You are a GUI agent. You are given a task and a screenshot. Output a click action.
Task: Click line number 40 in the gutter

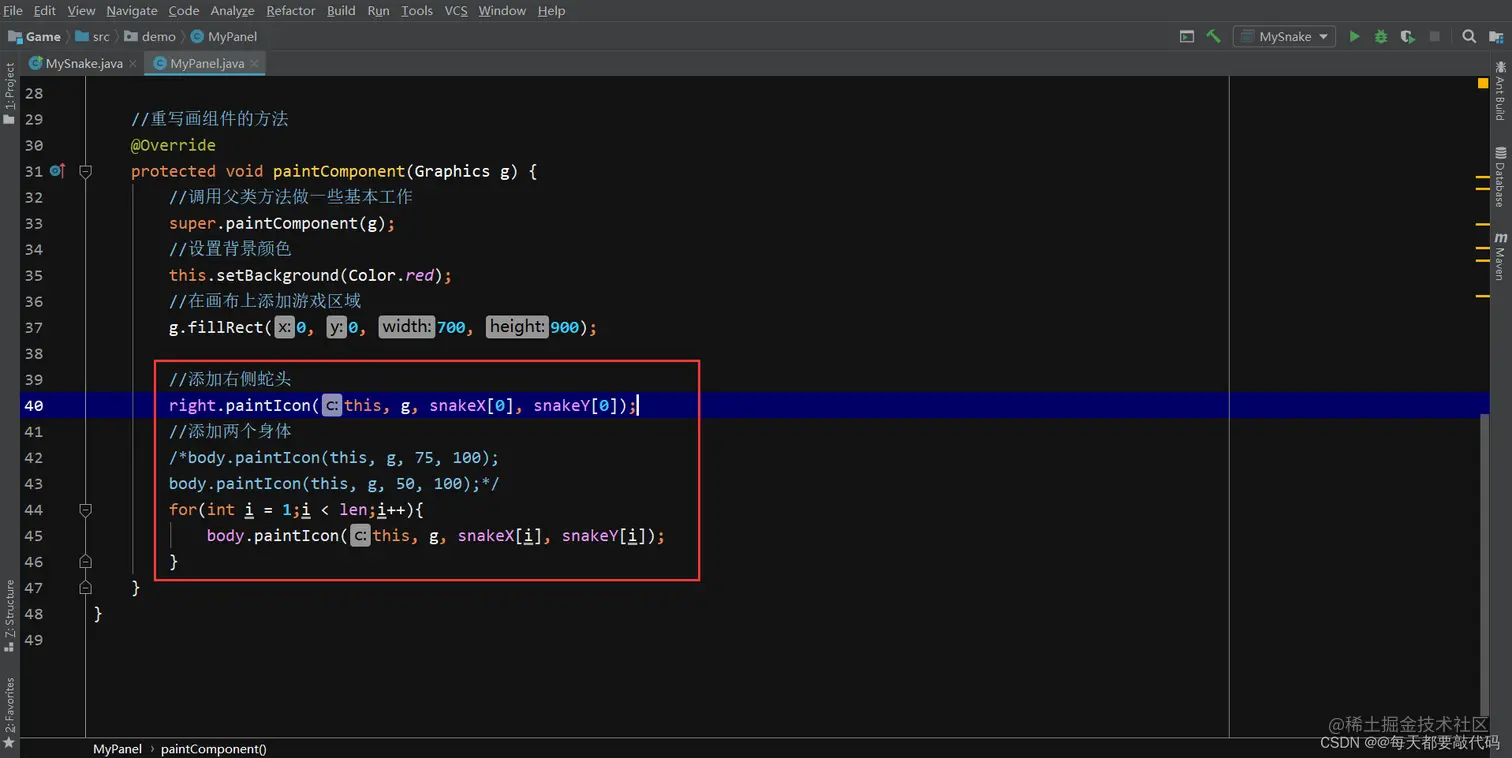pyautogui.click(x=33, y=405)
